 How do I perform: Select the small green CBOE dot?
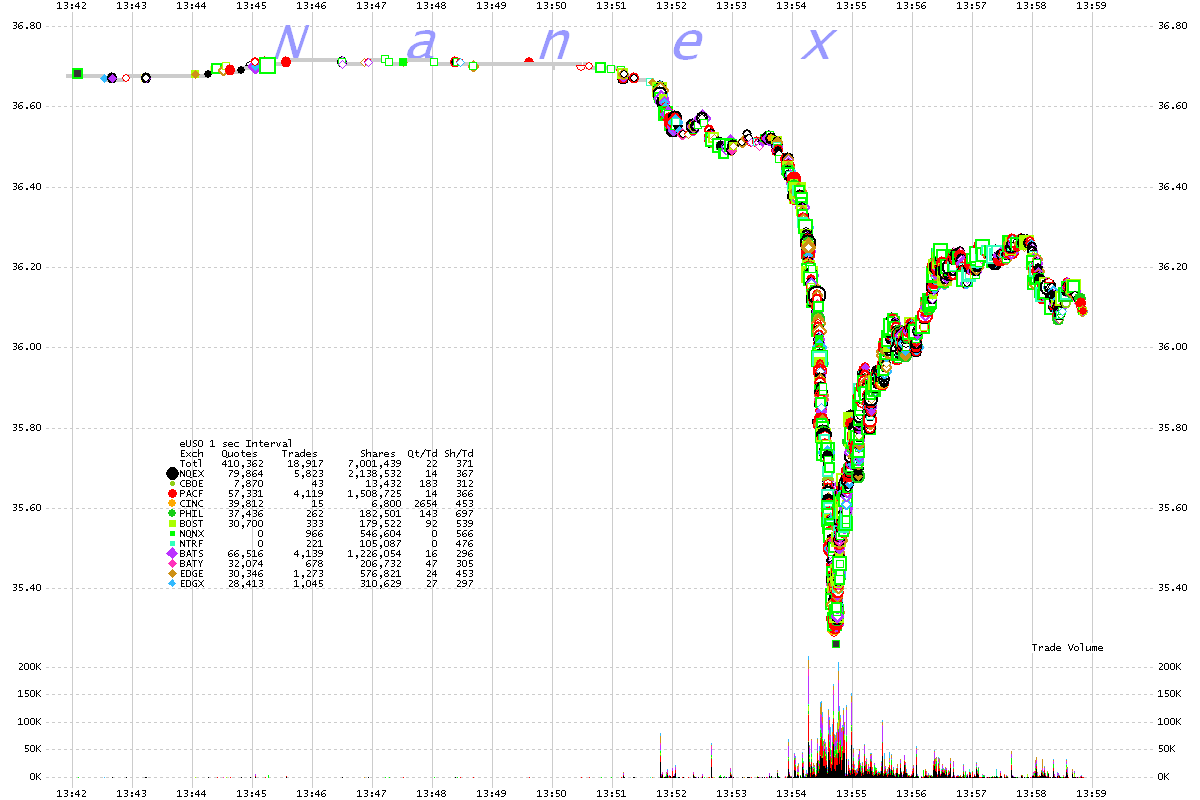pos(172,484)
